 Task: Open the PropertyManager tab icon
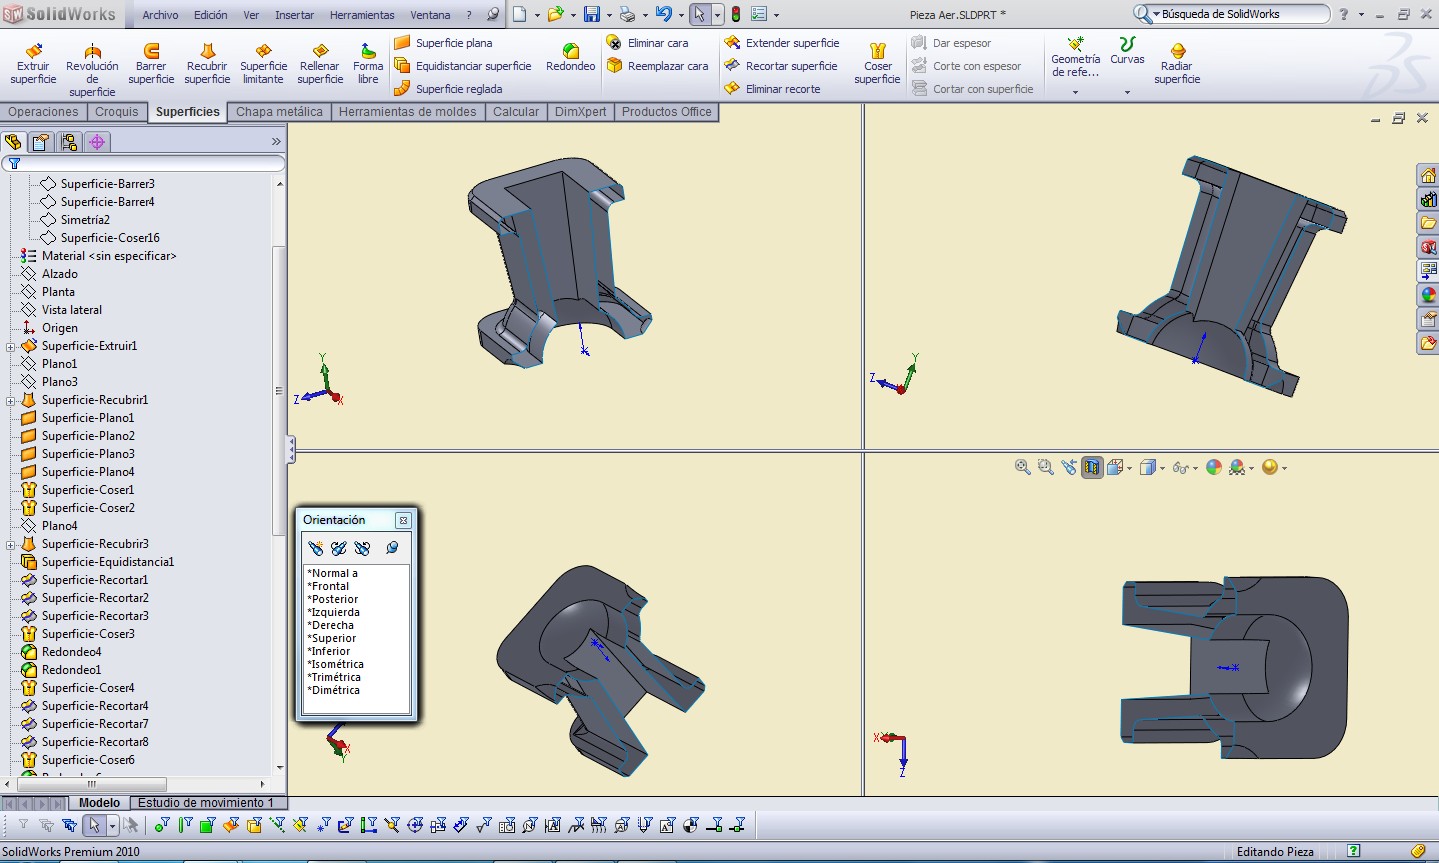click(x=41, y=142)
